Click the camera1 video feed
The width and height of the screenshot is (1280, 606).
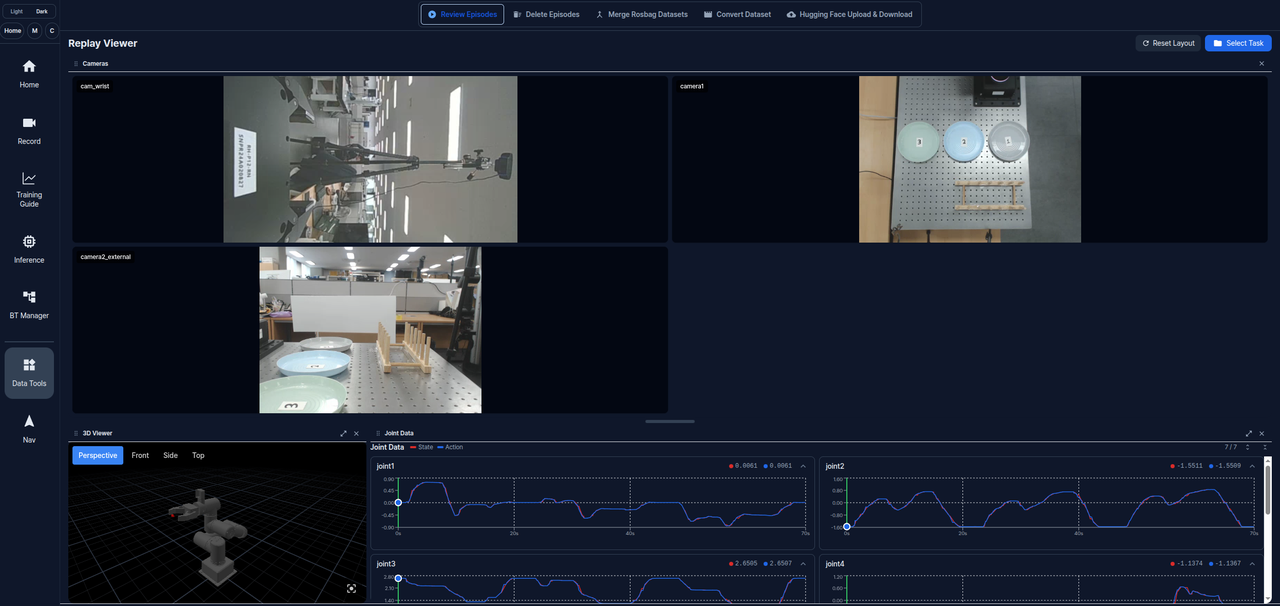click(970, 159)
